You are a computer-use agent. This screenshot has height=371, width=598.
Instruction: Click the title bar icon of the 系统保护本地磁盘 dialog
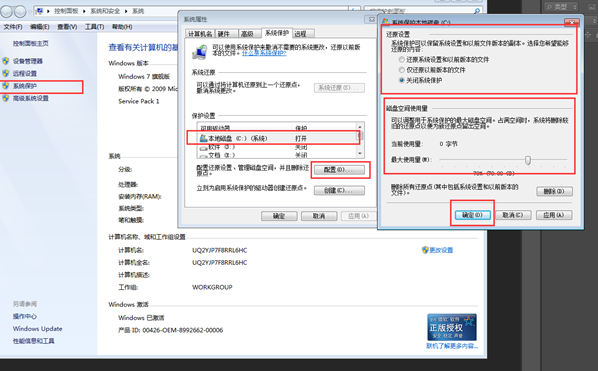[x=385, y=22]
